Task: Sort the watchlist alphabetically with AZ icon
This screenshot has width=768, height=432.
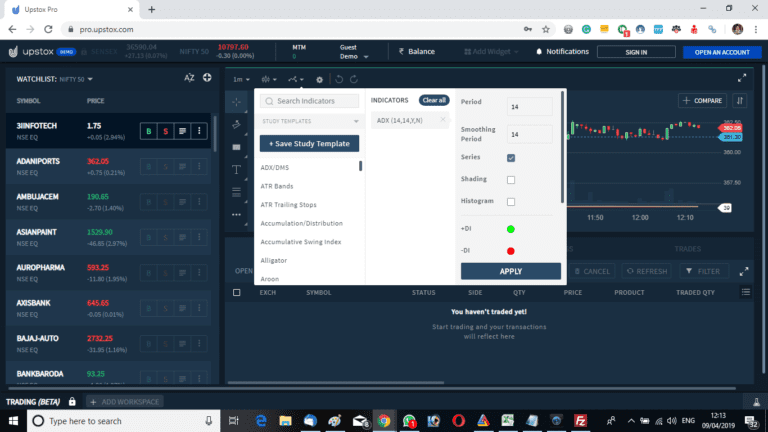Action: 190,77
